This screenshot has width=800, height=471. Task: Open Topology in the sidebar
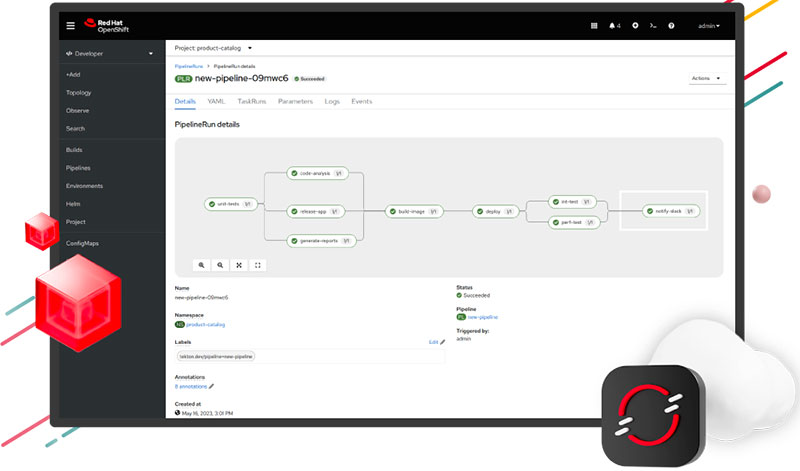click(x=79, y=92)
